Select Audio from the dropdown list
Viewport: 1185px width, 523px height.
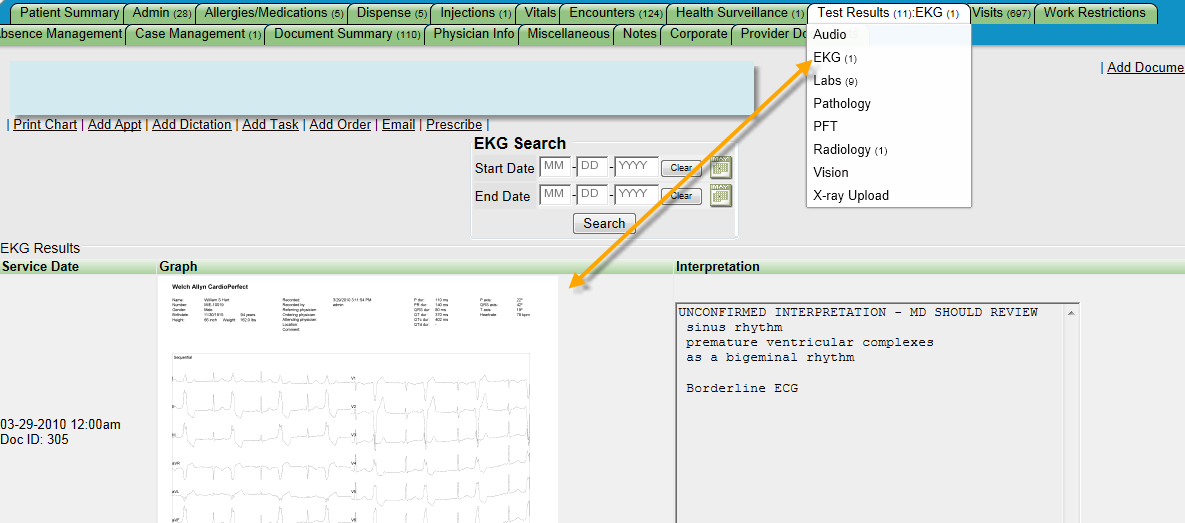tap(830, 35)
